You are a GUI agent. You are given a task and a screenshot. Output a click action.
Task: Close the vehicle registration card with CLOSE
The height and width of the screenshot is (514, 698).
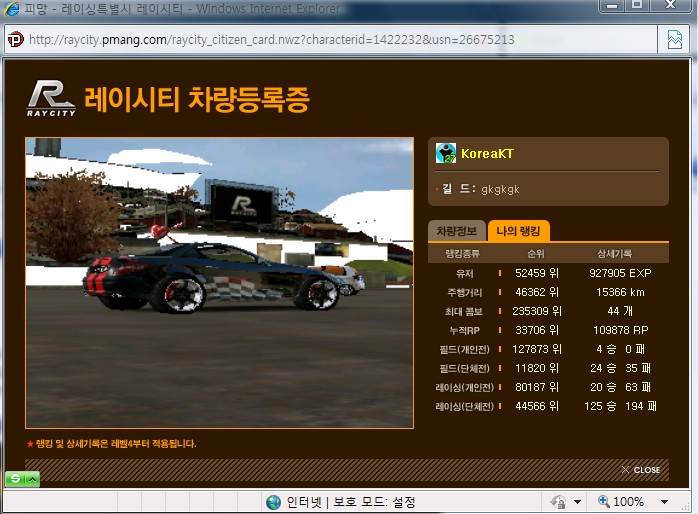(x=641, y=469)
